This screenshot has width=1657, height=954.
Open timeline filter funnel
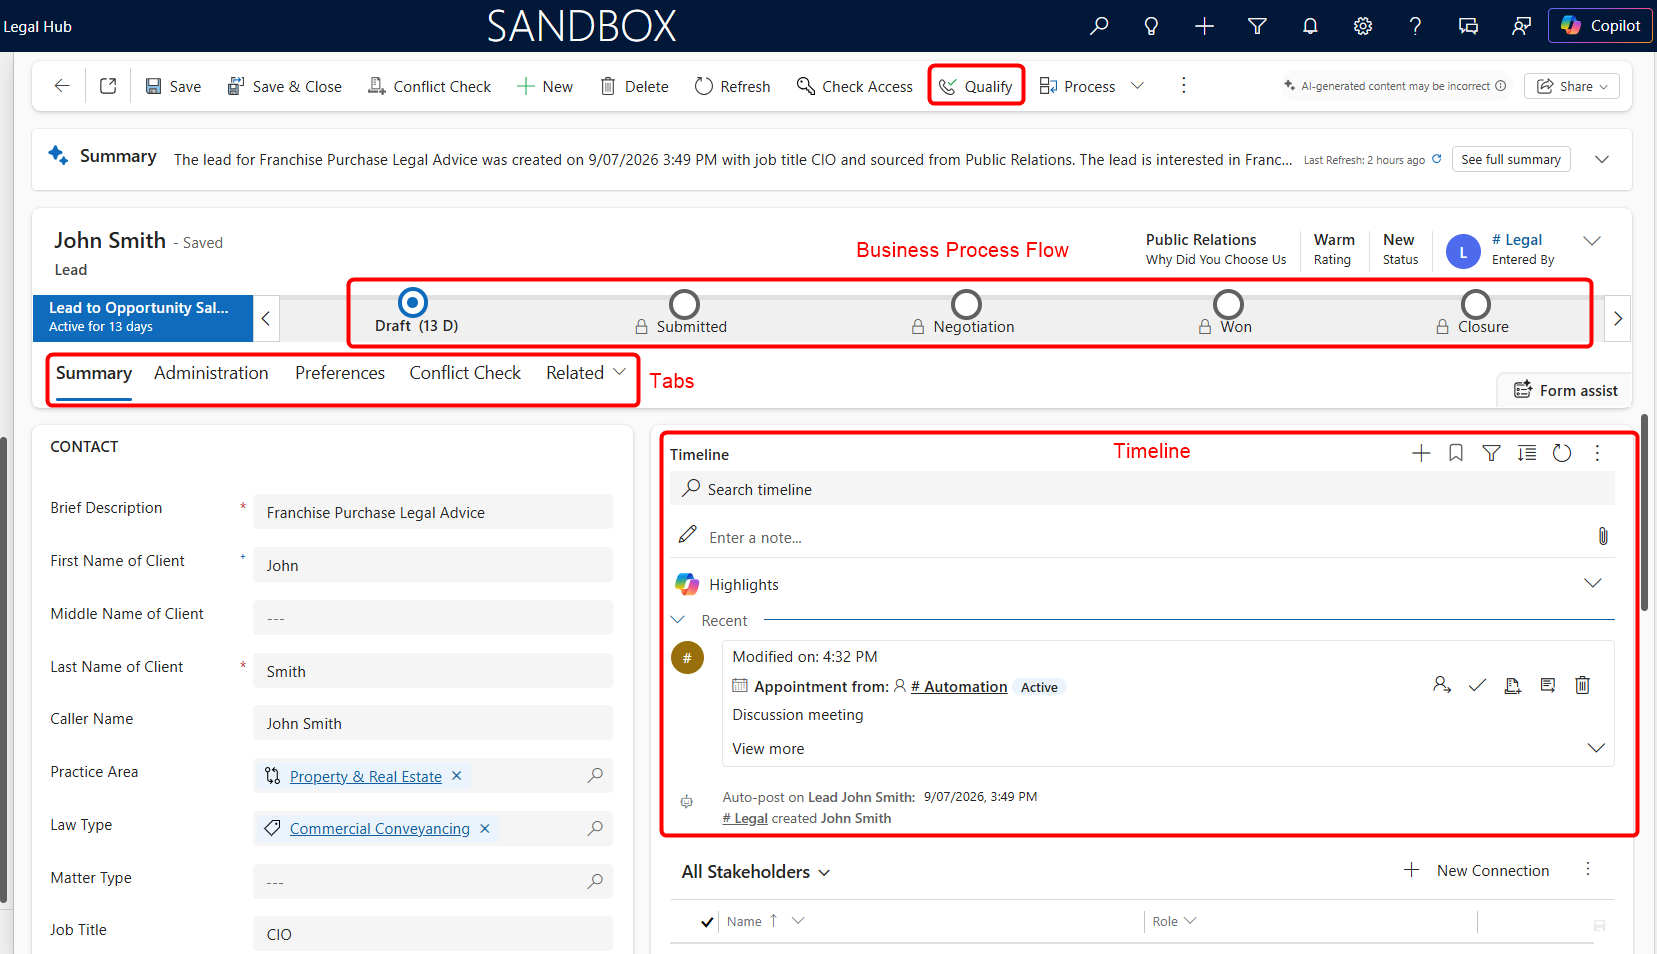coord(1491,453)
